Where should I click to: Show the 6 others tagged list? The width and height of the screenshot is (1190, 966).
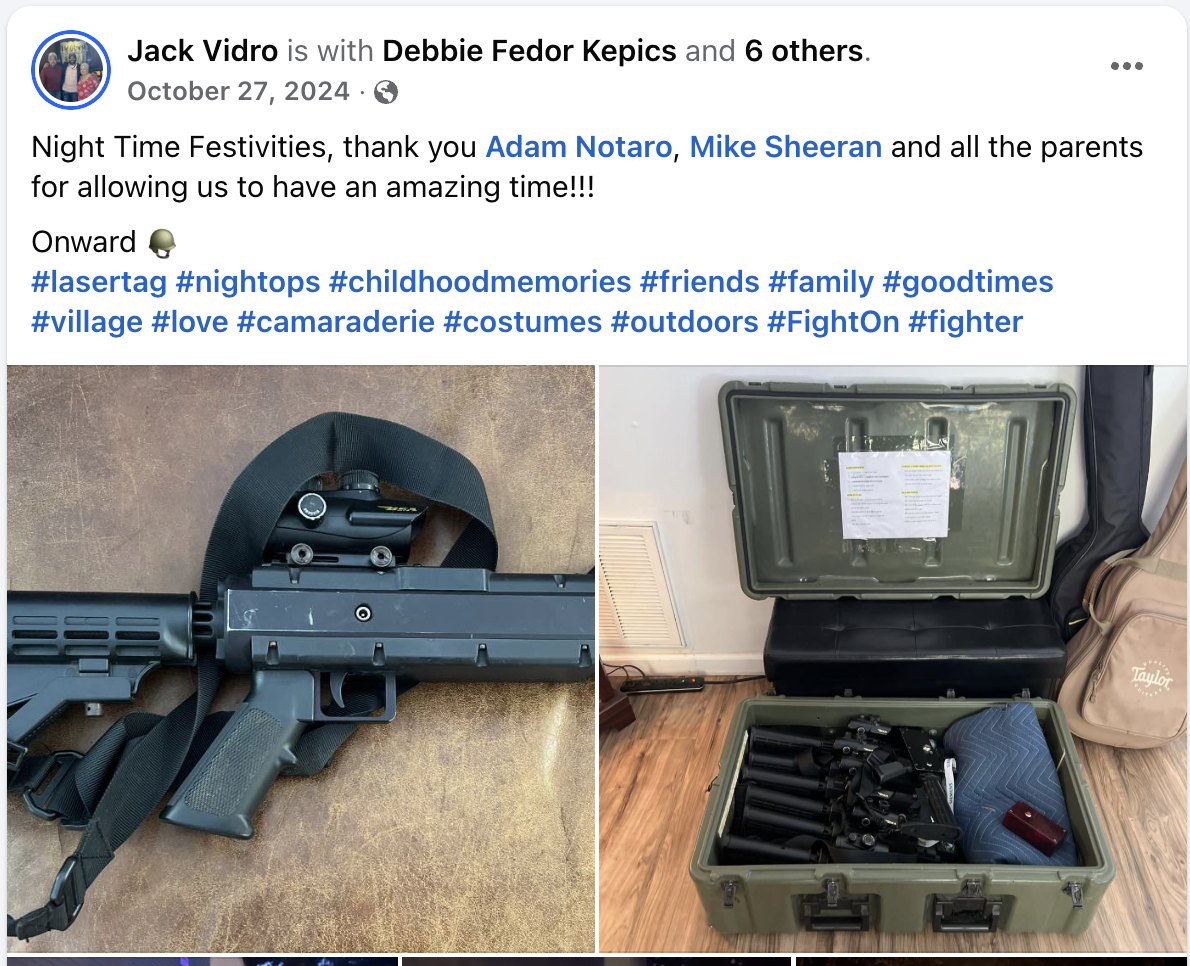pos(804,51)
